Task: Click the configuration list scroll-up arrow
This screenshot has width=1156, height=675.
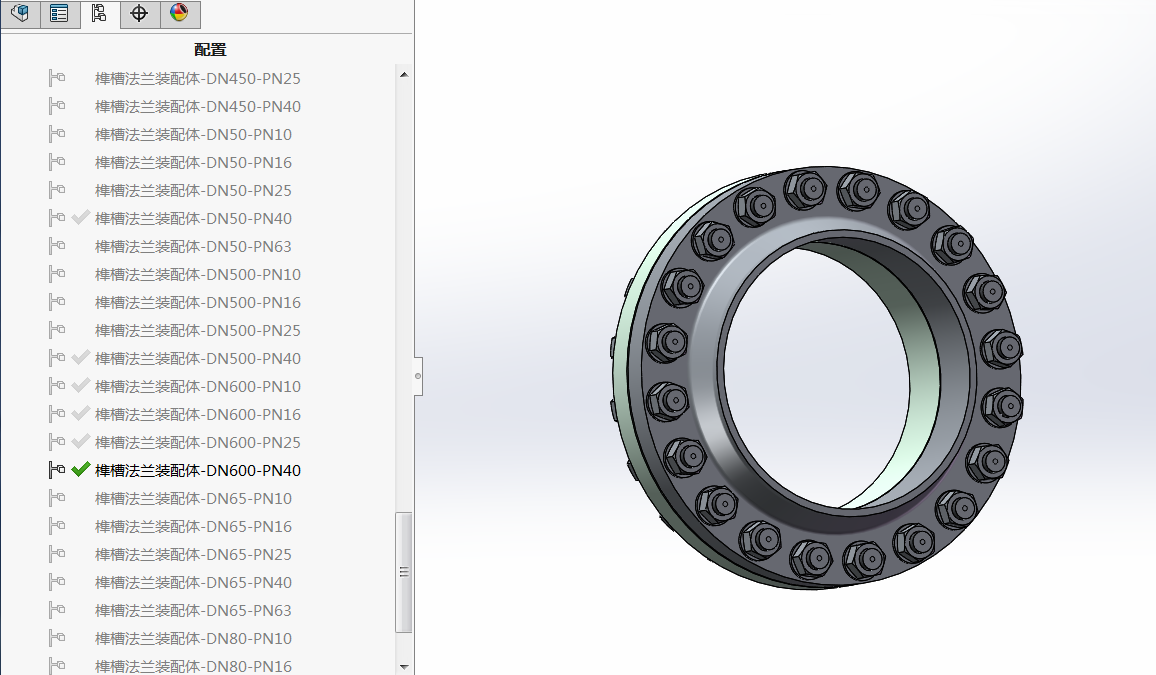Action: tap(403, 74)
